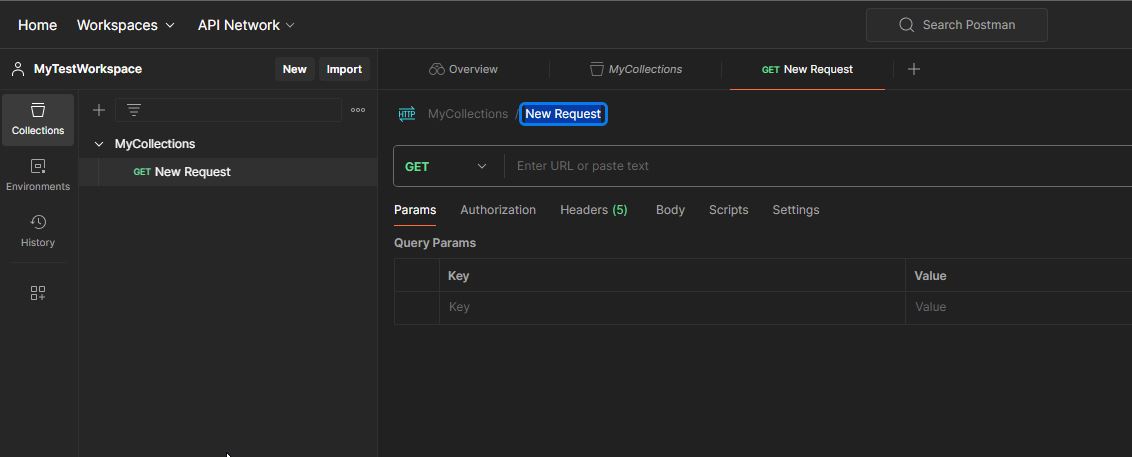Open the GET method dropdown
The width and height of the screenshot is (1132, 457).
[448, 166]
